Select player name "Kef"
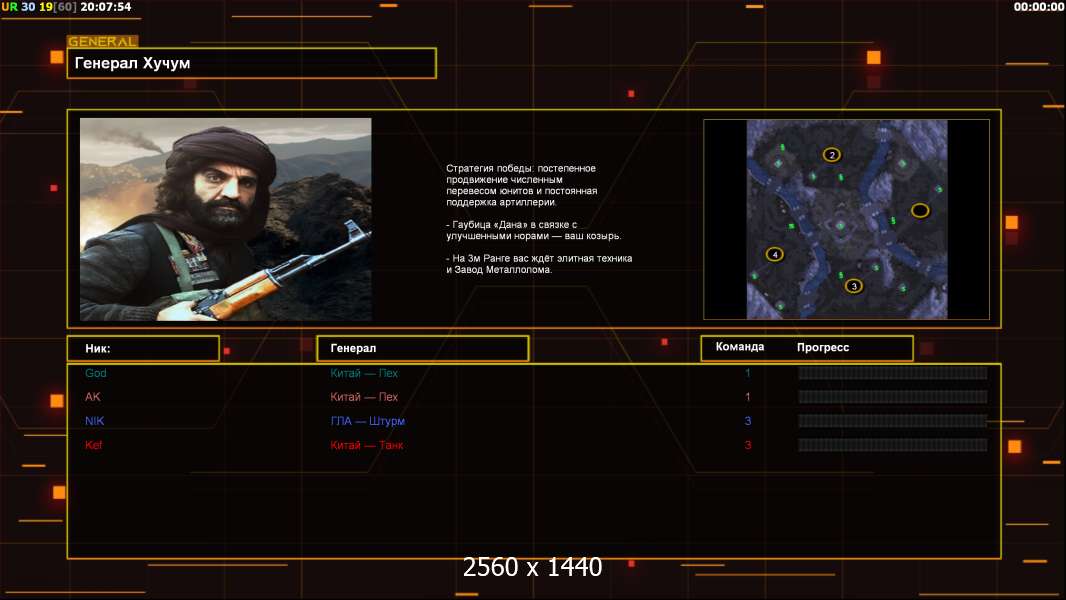 tap(93, 445)
